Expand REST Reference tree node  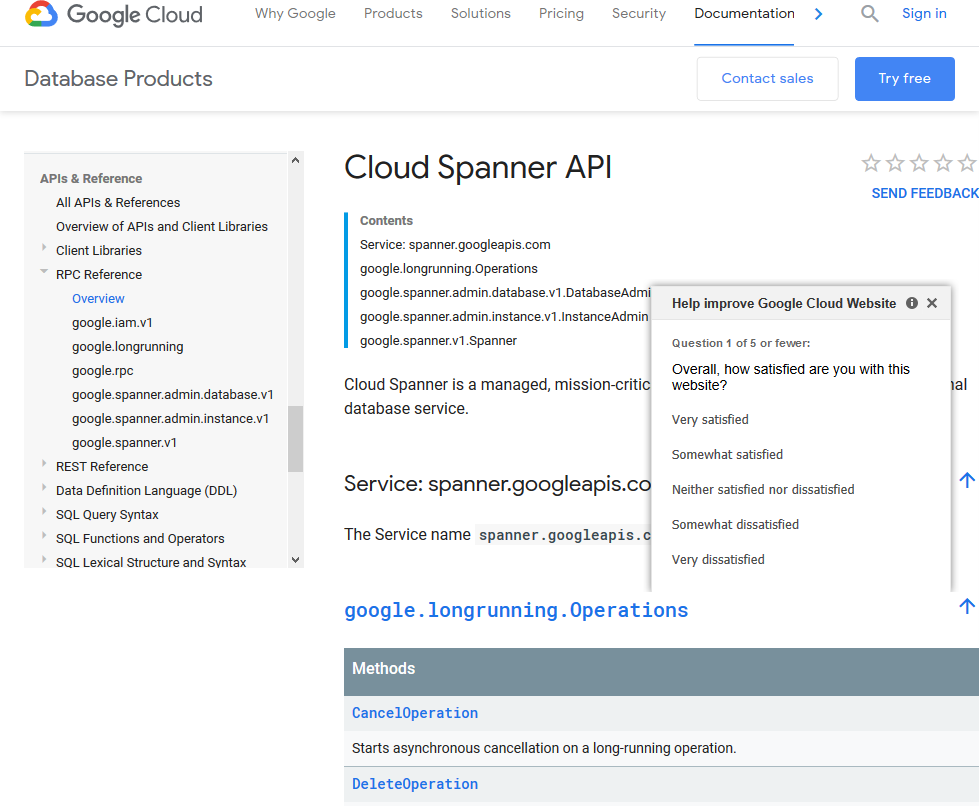[44, 463]
